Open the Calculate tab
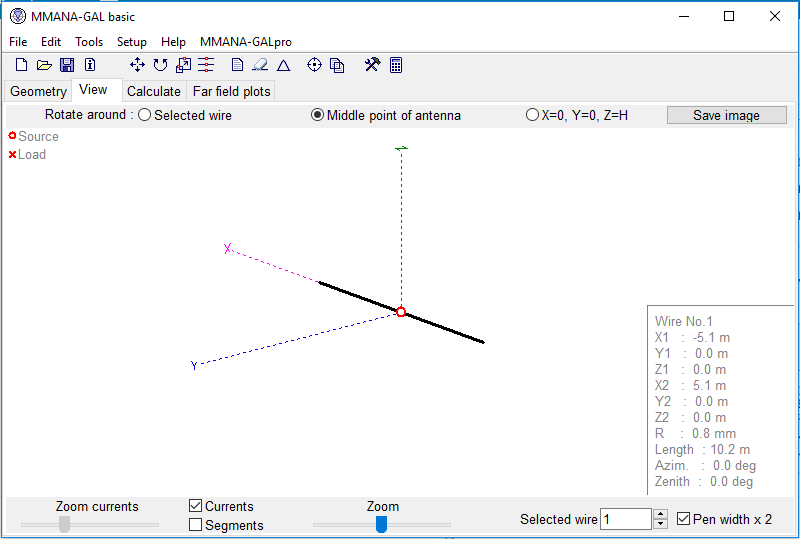Screen dimensions: 800x539 pos(153,91)
